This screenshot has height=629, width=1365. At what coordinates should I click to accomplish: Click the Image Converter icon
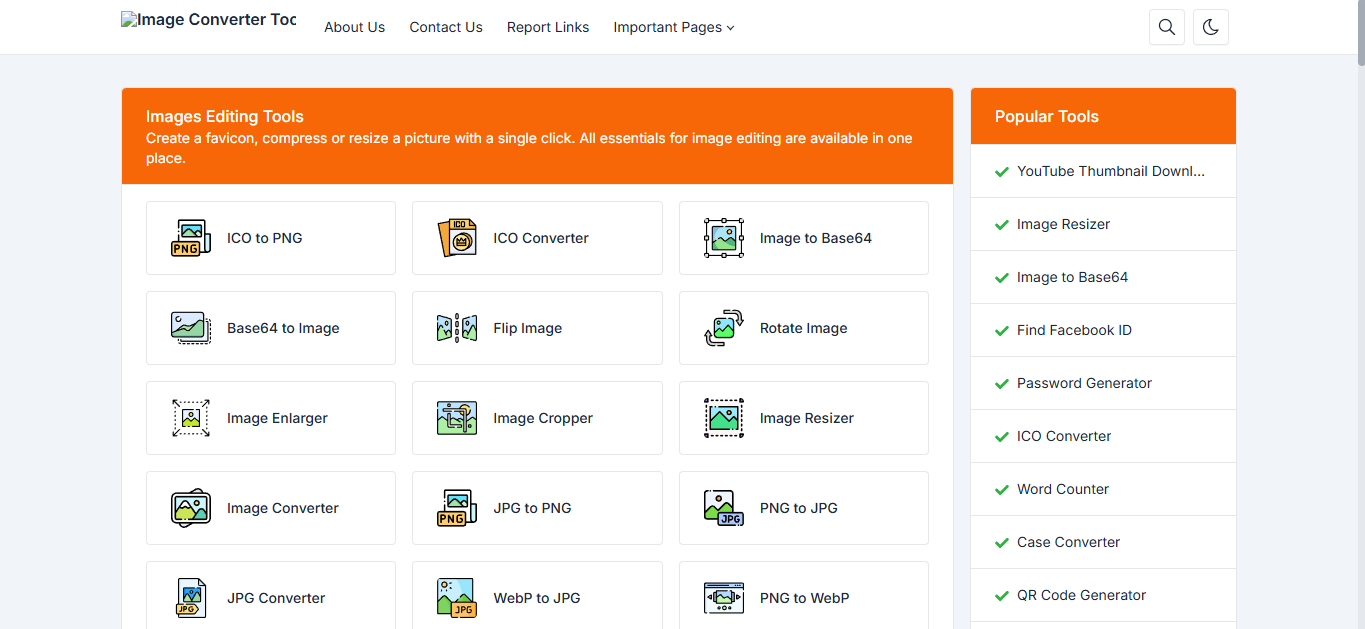(191, 508)
